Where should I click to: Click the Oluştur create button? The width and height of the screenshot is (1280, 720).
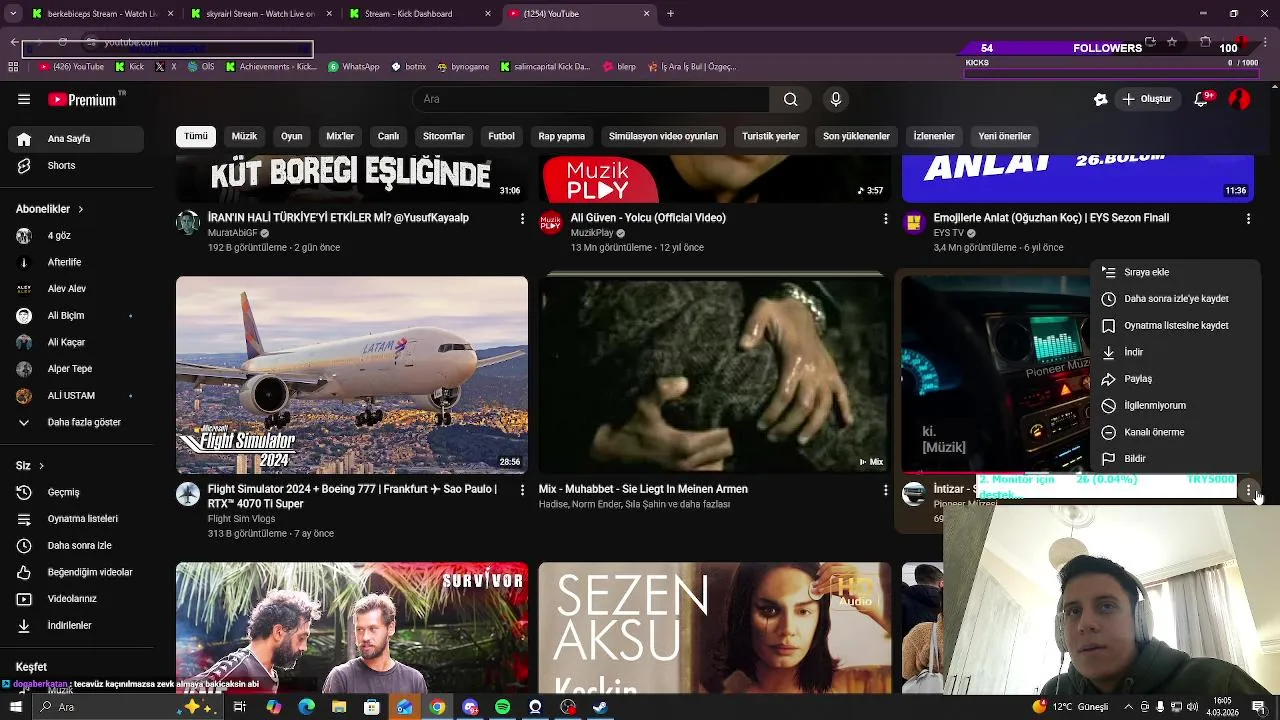1146,99
